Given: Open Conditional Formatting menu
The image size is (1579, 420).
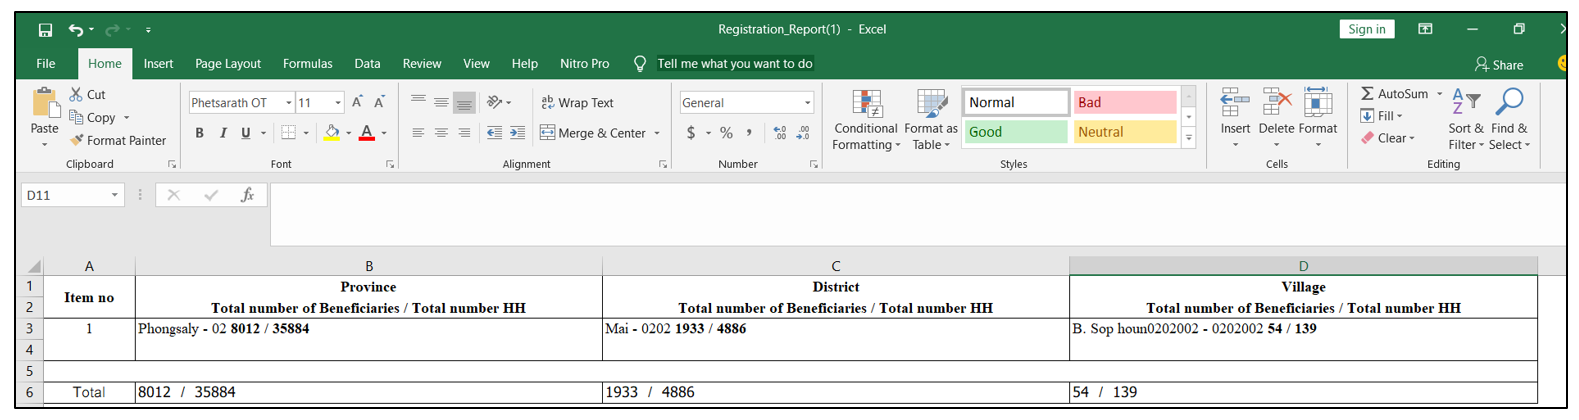Looking at the screenshot, I should [x=866, y=120].
